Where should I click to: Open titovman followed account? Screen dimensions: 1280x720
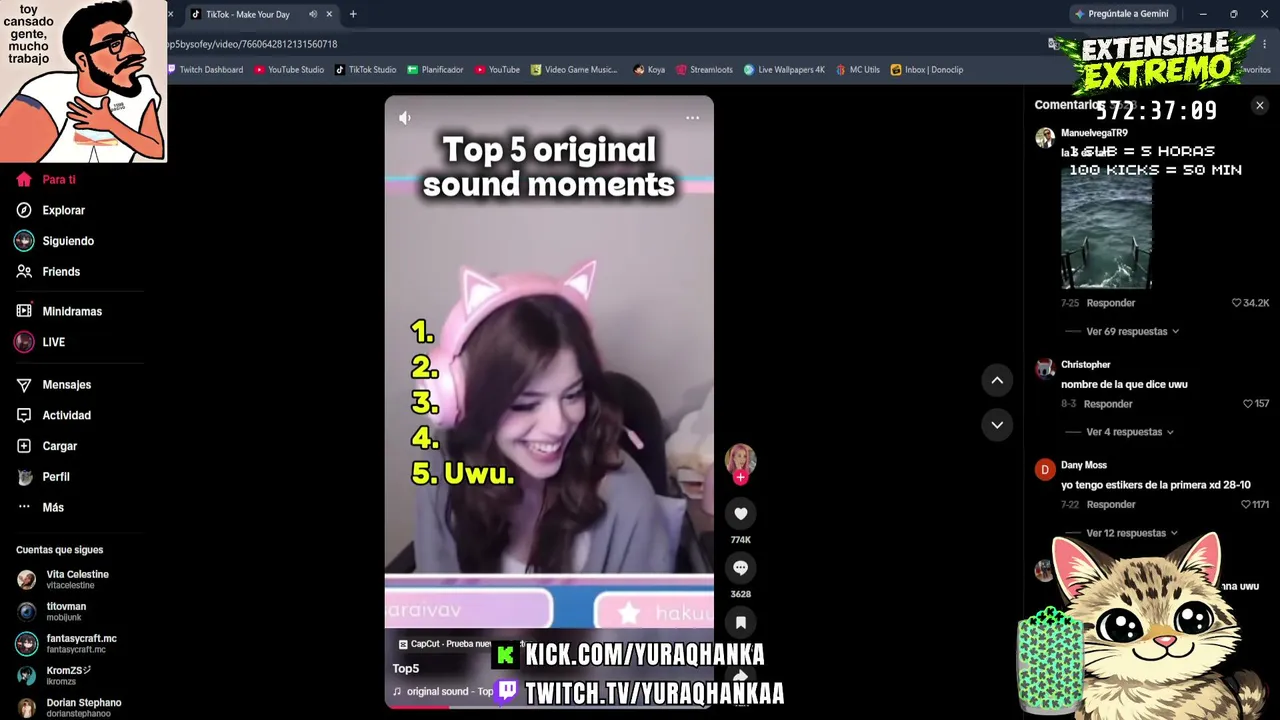(x=51, y=612)
